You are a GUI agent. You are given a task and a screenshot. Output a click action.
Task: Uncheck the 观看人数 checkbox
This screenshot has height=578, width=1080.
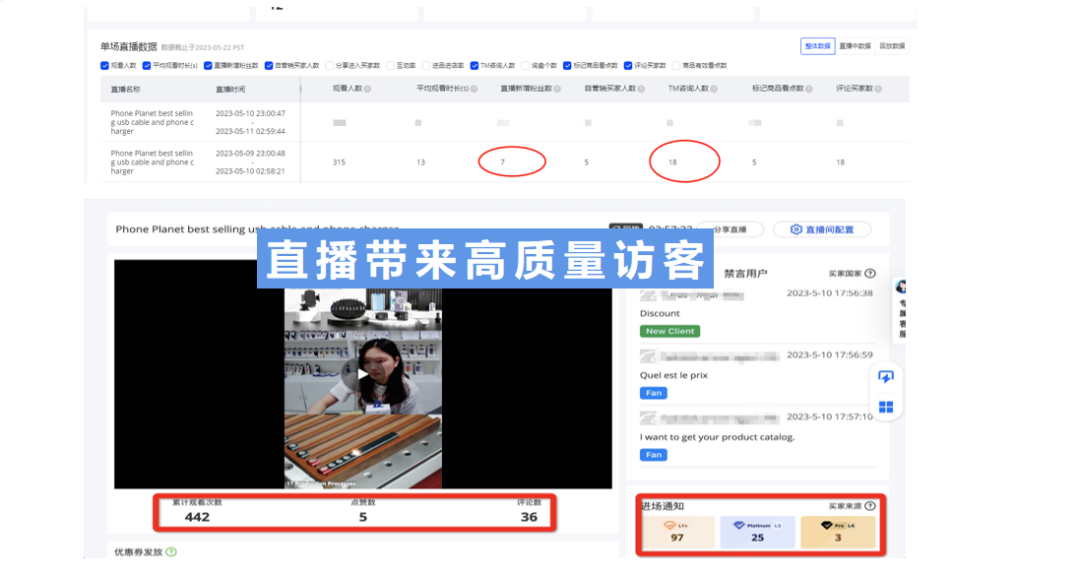point(105,65)
